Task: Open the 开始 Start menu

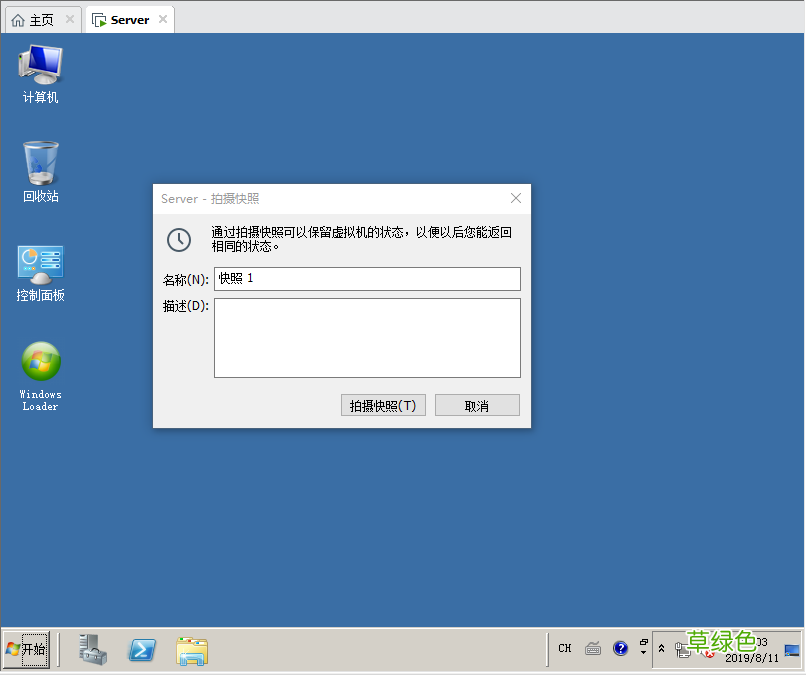Action: pos(27,648)
